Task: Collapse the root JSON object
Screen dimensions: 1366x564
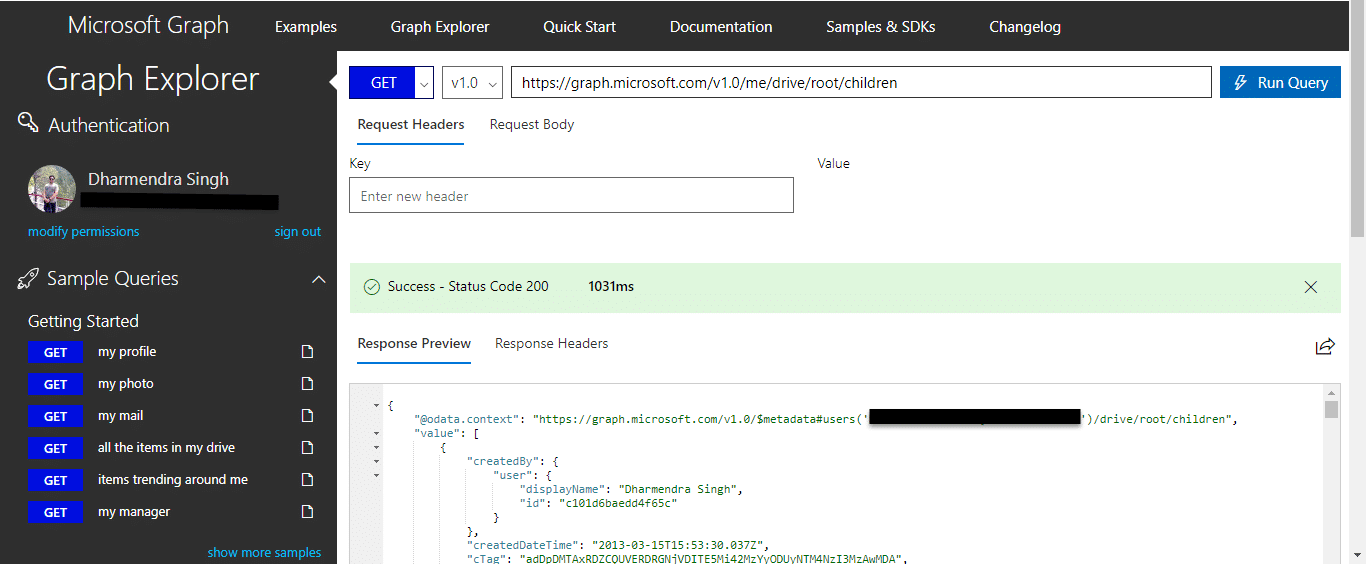Action: click(376, 406)
